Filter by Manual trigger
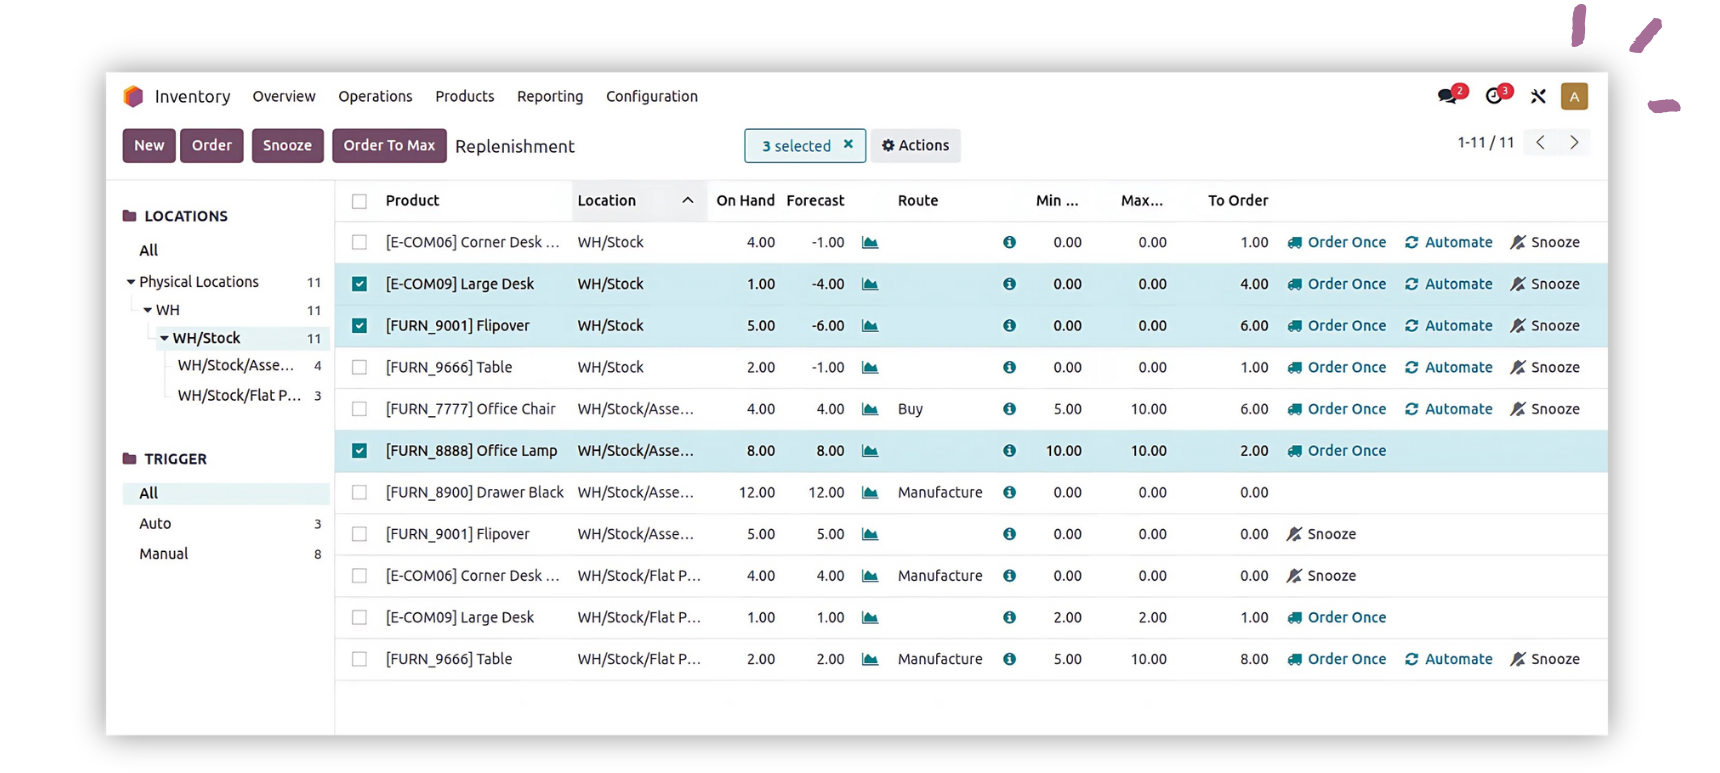The height and width of the screenshot is (773, 1720). click(164, 554)
